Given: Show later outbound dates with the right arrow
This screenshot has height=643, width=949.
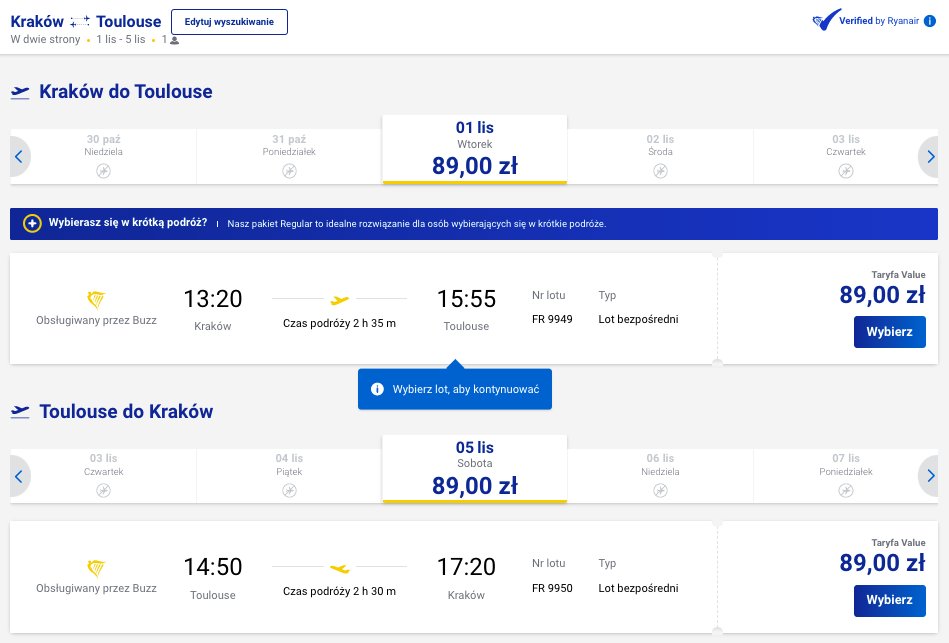Looking at the screenshot, I should (x=930, y=157).
